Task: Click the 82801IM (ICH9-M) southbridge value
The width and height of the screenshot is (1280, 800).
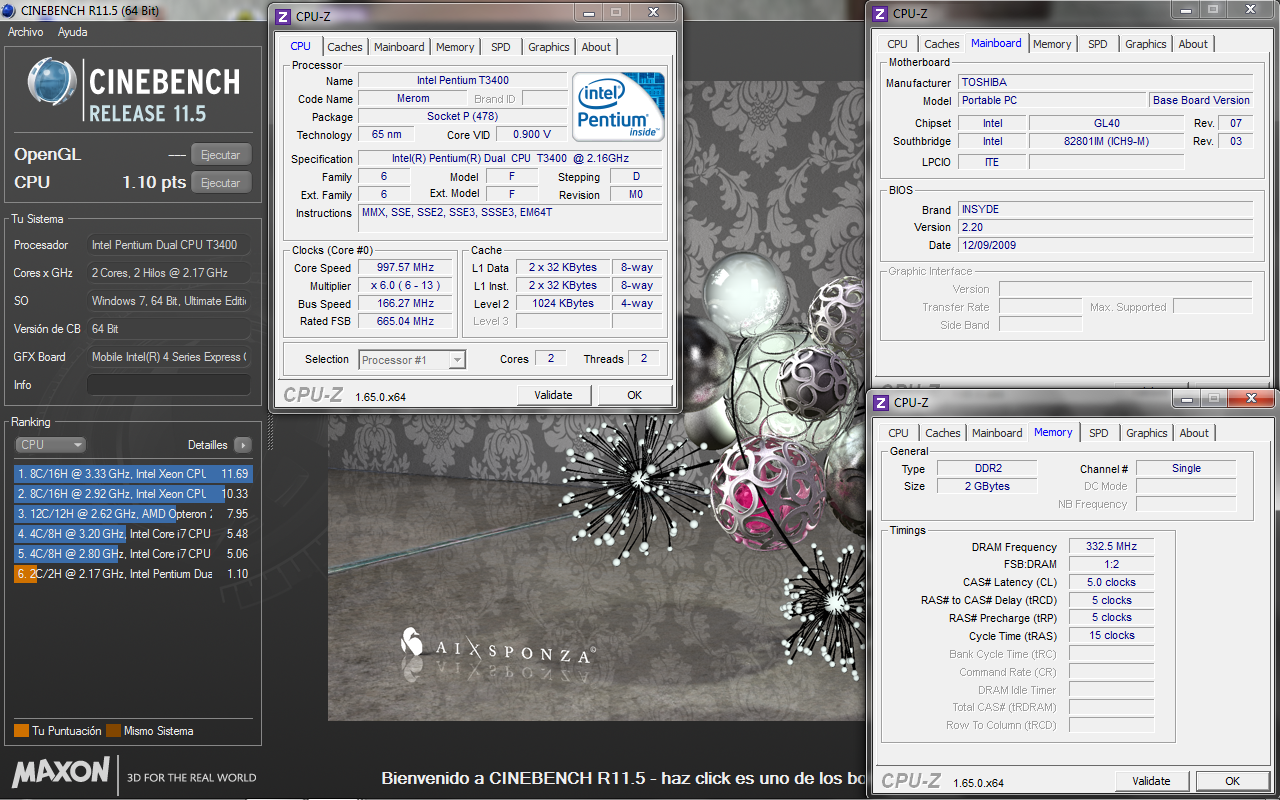Action: pyautogui.click(x=1106, y=142)
